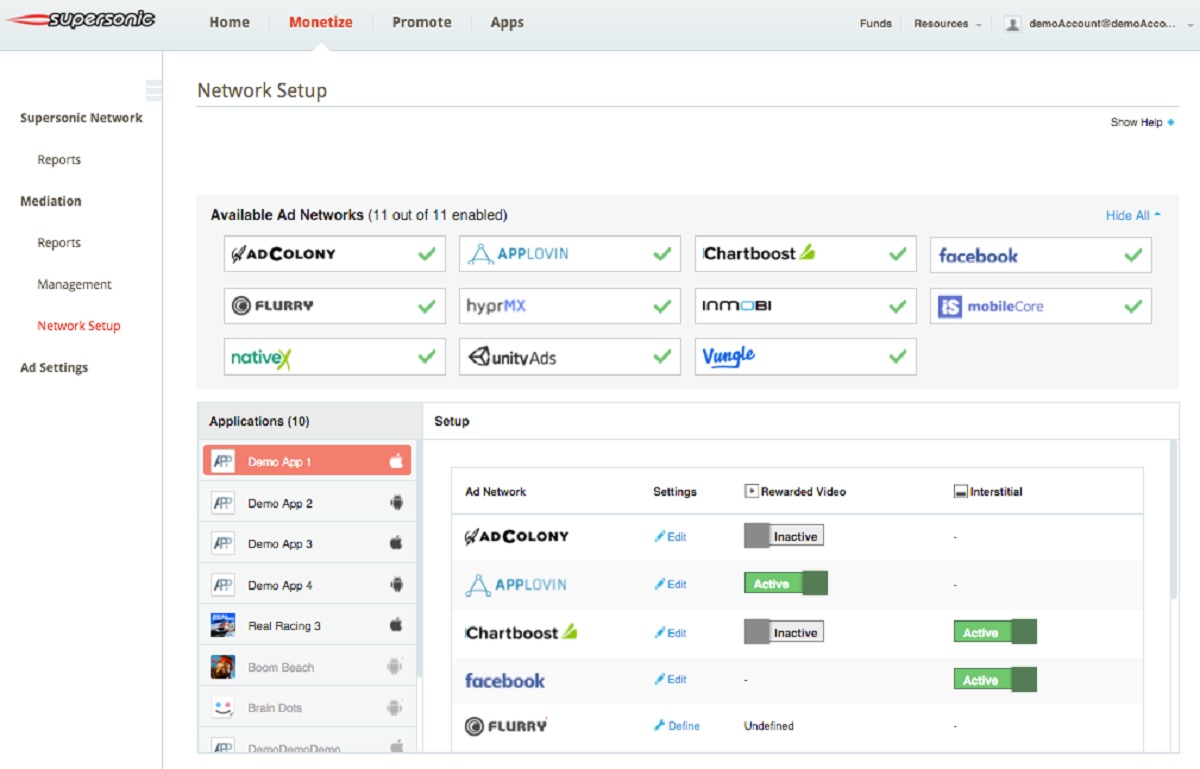The width and height of the screenshot is (1200, 769).
Task: Edit AppLovin settings
Action: pos(670,584)
